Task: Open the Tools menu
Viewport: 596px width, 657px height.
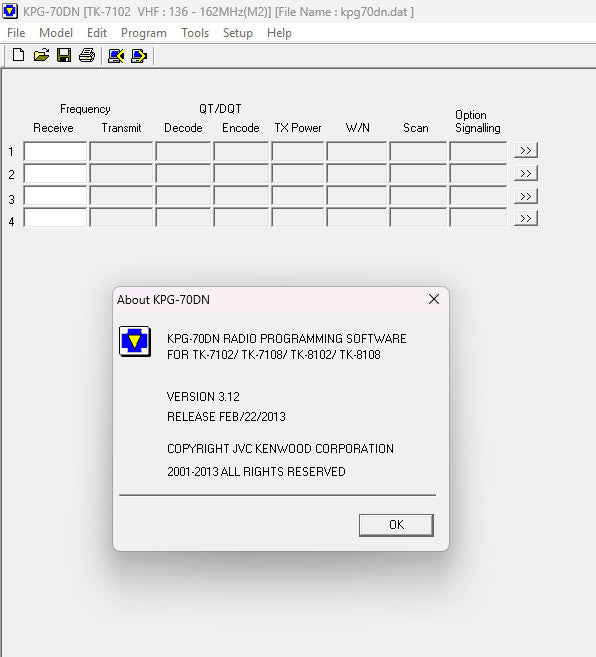Action: tap(195, 33)
